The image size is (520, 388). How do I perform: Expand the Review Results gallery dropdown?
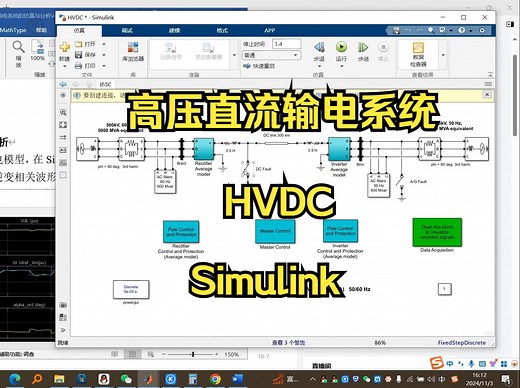(x=443, y=55)
